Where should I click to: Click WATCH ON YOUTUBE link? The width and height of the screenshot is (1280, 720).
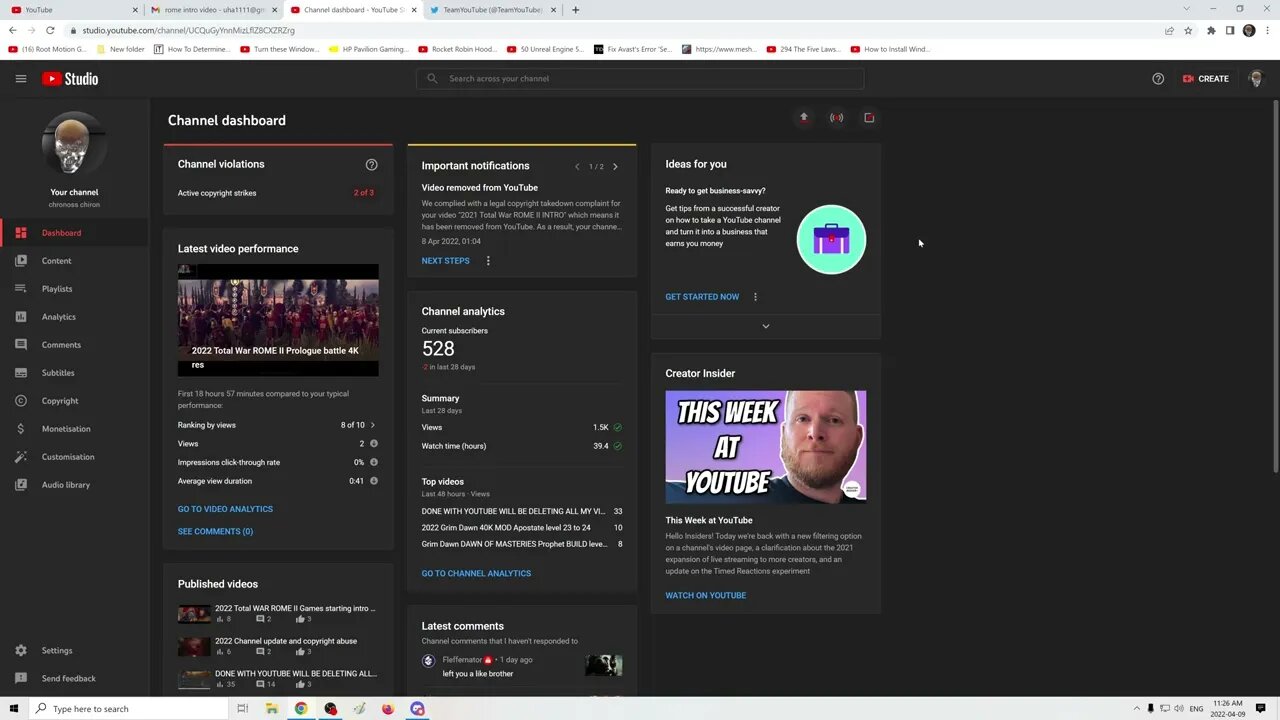click(706, 596)
